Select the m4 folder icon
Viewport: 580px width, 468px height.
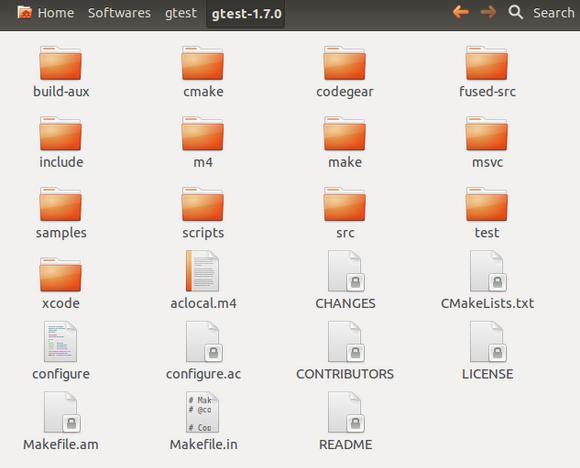point(203,134)
